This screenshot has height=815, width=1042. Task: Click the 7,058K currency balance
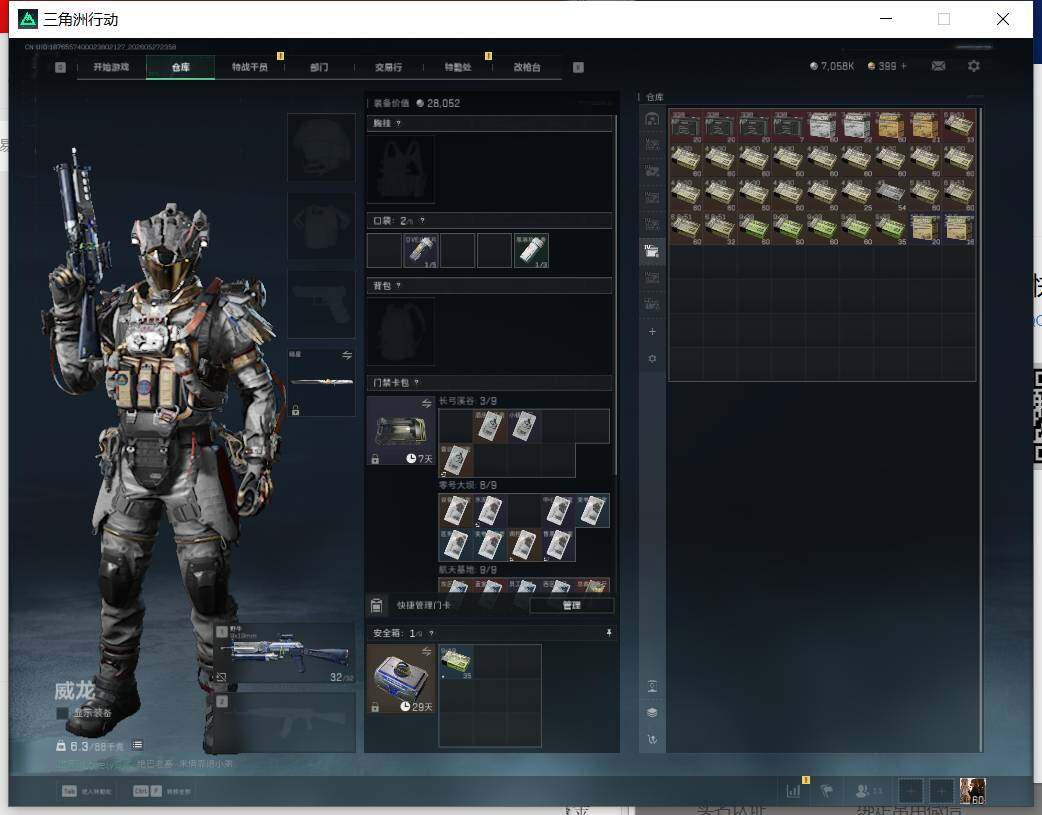click(x=832, y=66)
